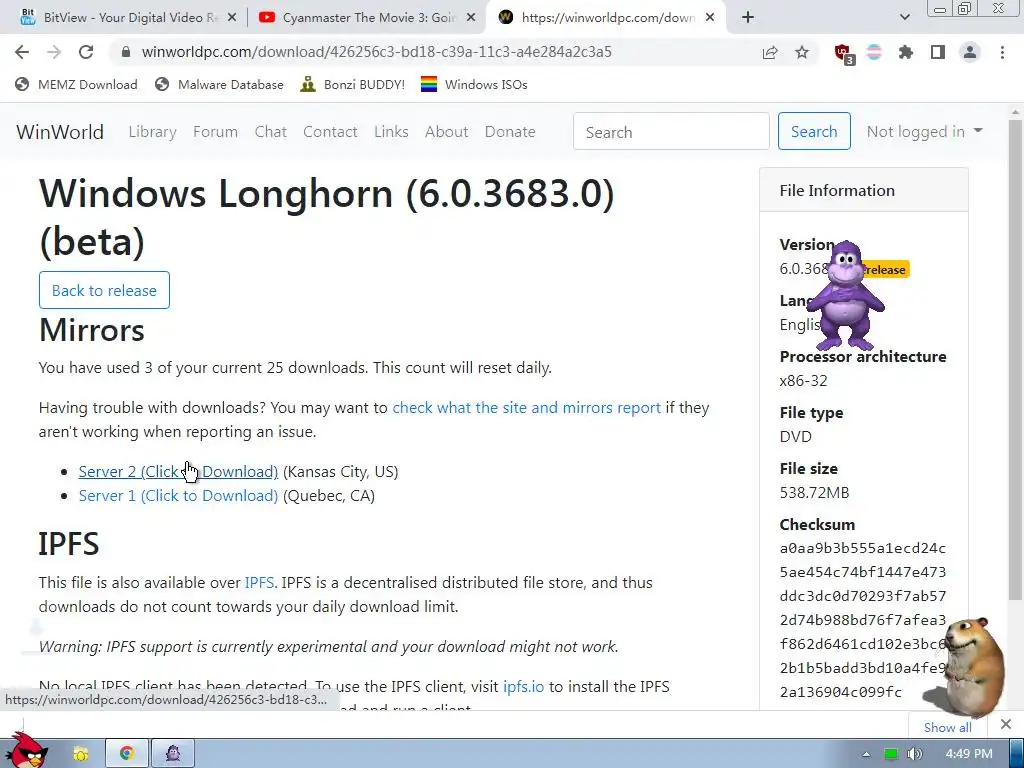Open a new browser tab

(748, 18)
